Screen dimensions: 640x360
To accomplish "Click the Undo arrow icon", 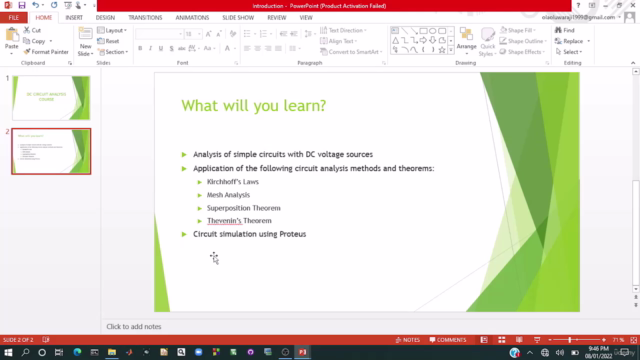I will point(36,5).
